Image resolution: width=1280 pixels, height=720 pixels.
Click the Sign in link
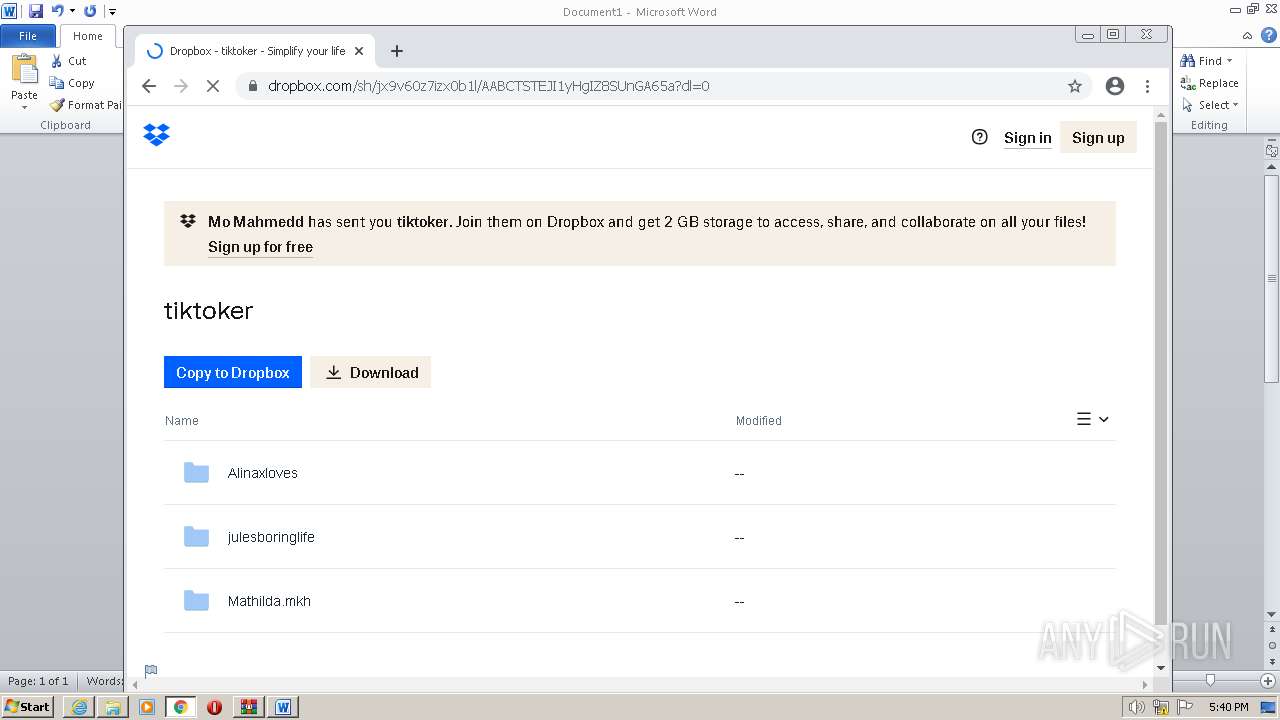[1027, 138]
